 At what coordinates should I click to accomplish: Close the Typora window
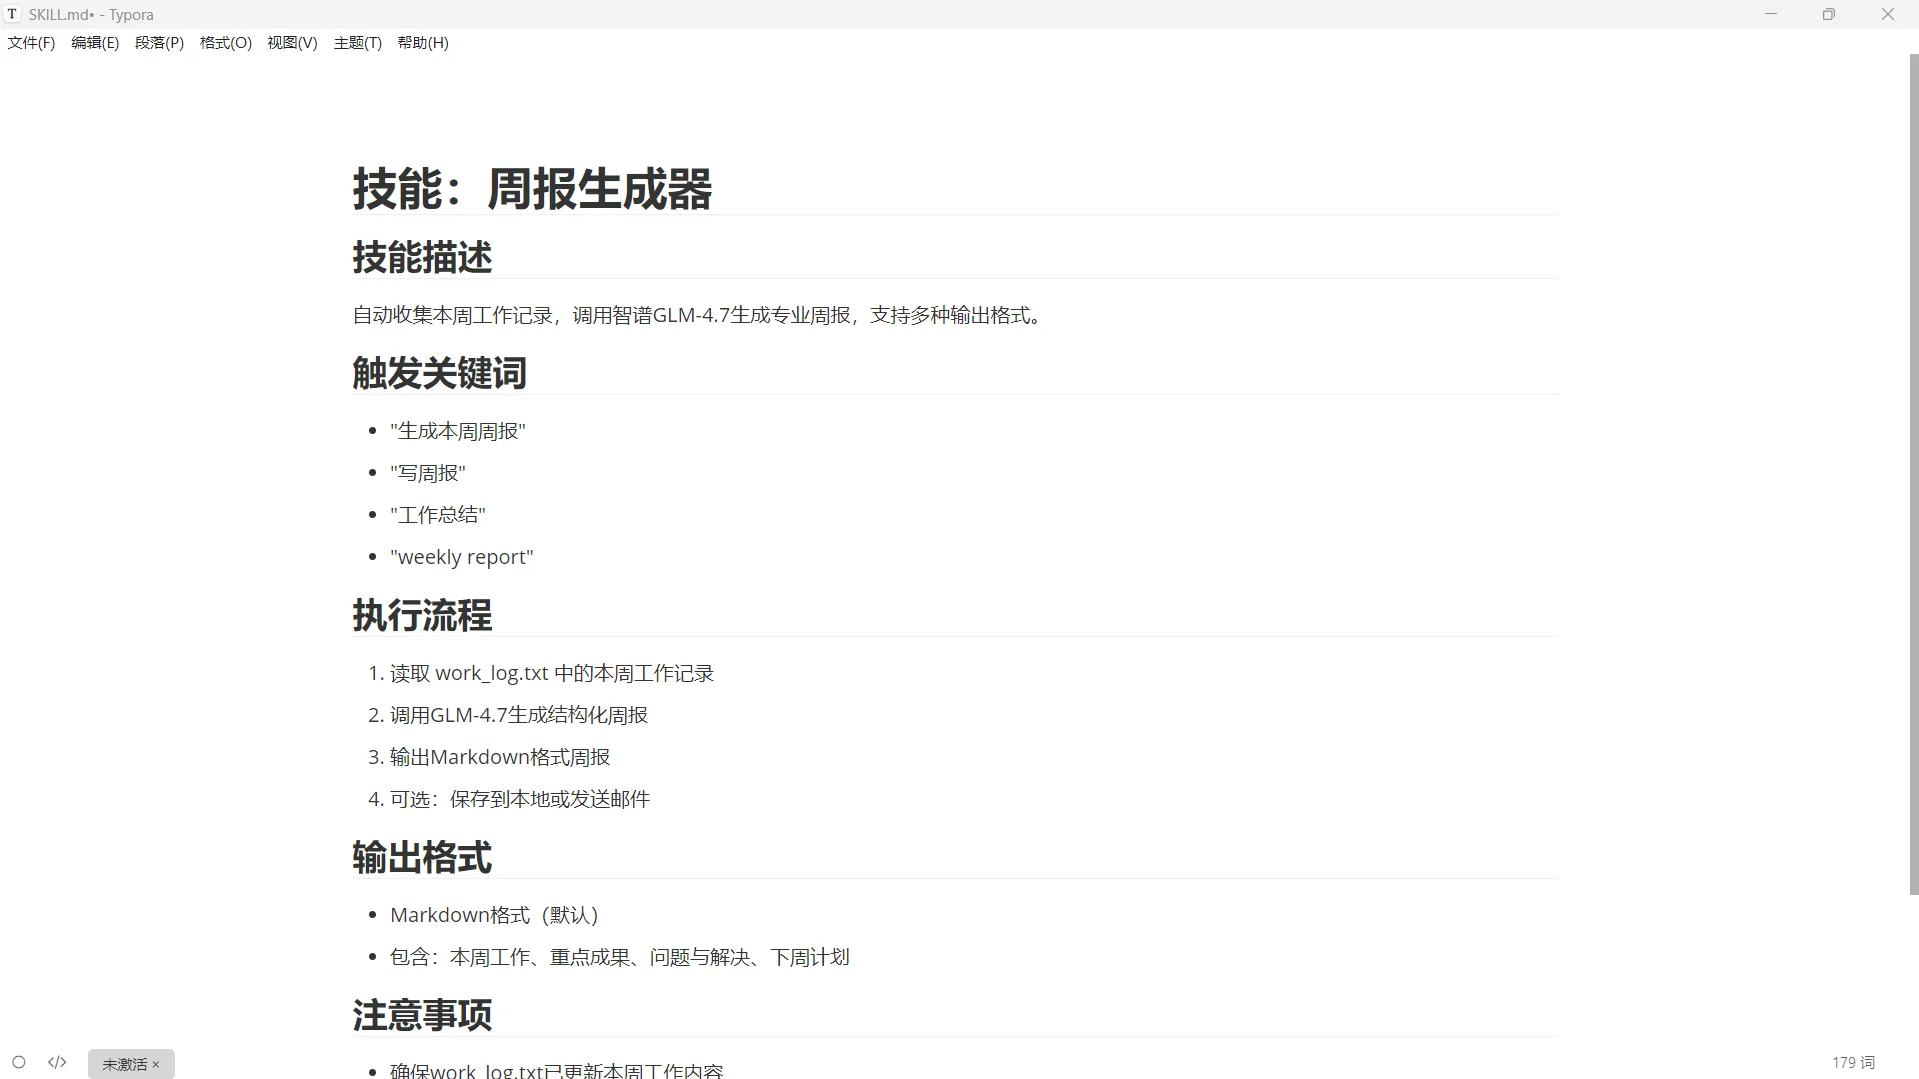(x=1888, y=14)
